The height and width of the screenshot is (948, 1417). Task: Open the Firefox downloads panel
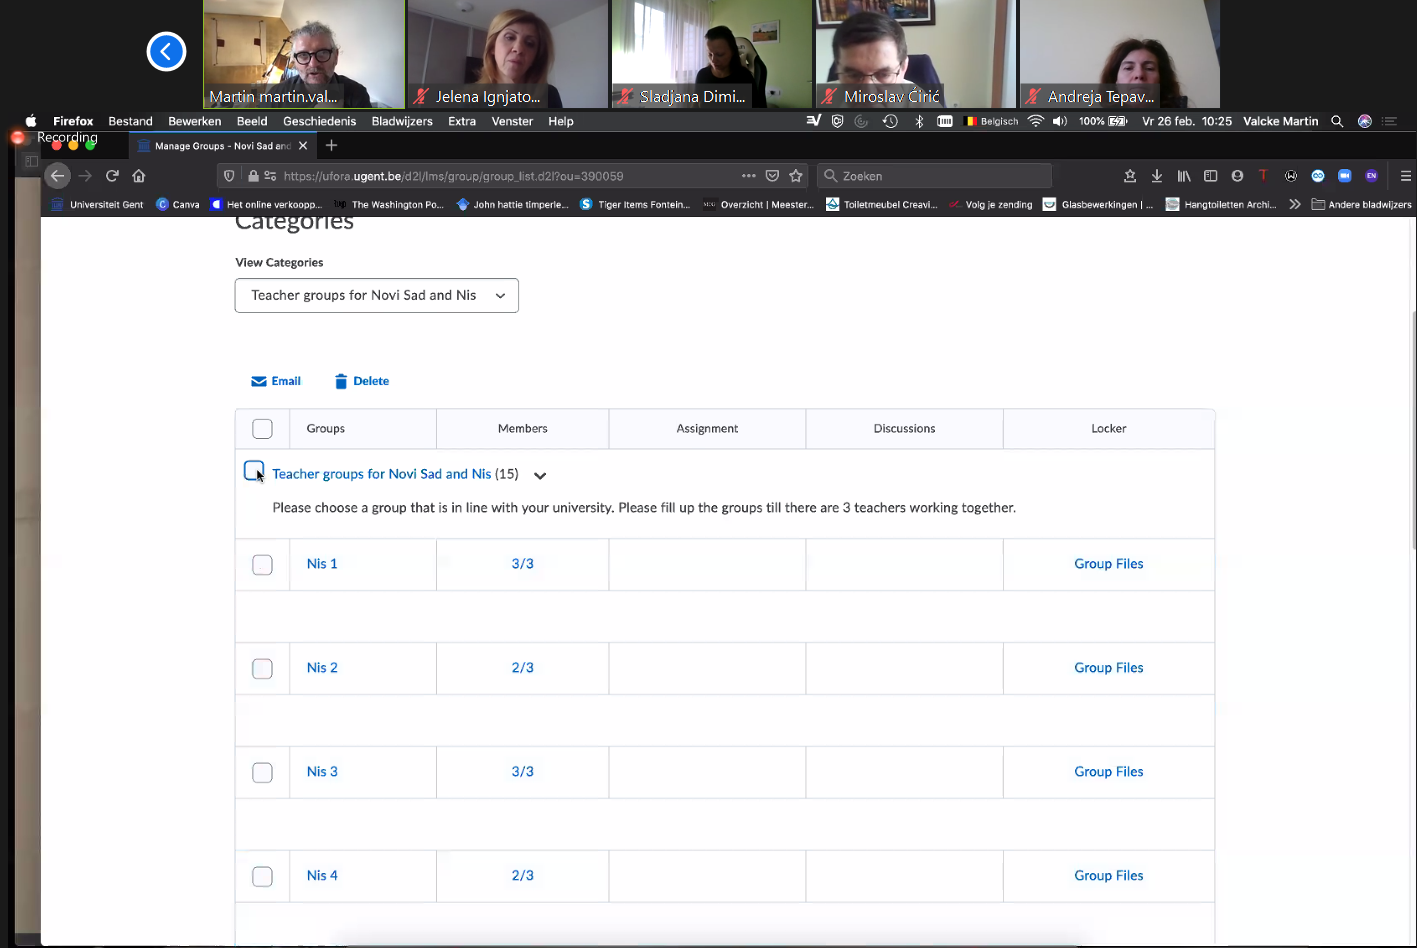point(1157,176)
